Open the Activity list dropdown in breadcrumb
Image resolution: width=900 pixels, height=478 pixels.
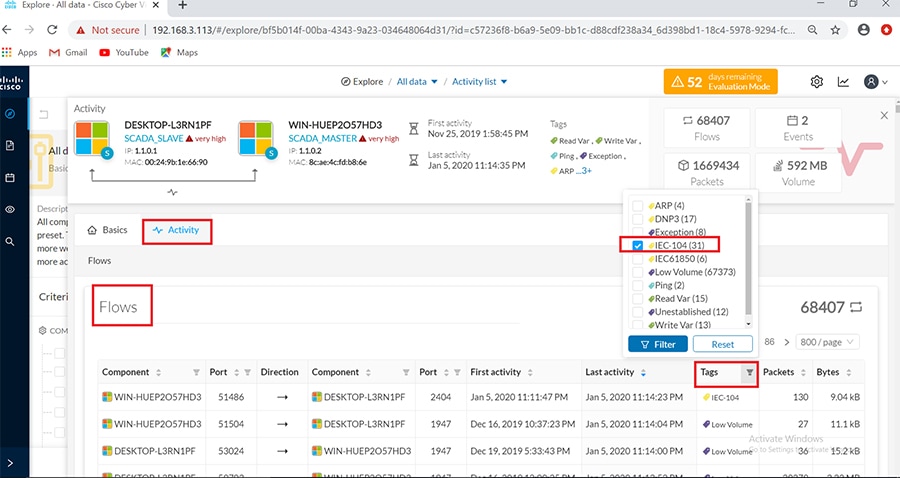480,81
